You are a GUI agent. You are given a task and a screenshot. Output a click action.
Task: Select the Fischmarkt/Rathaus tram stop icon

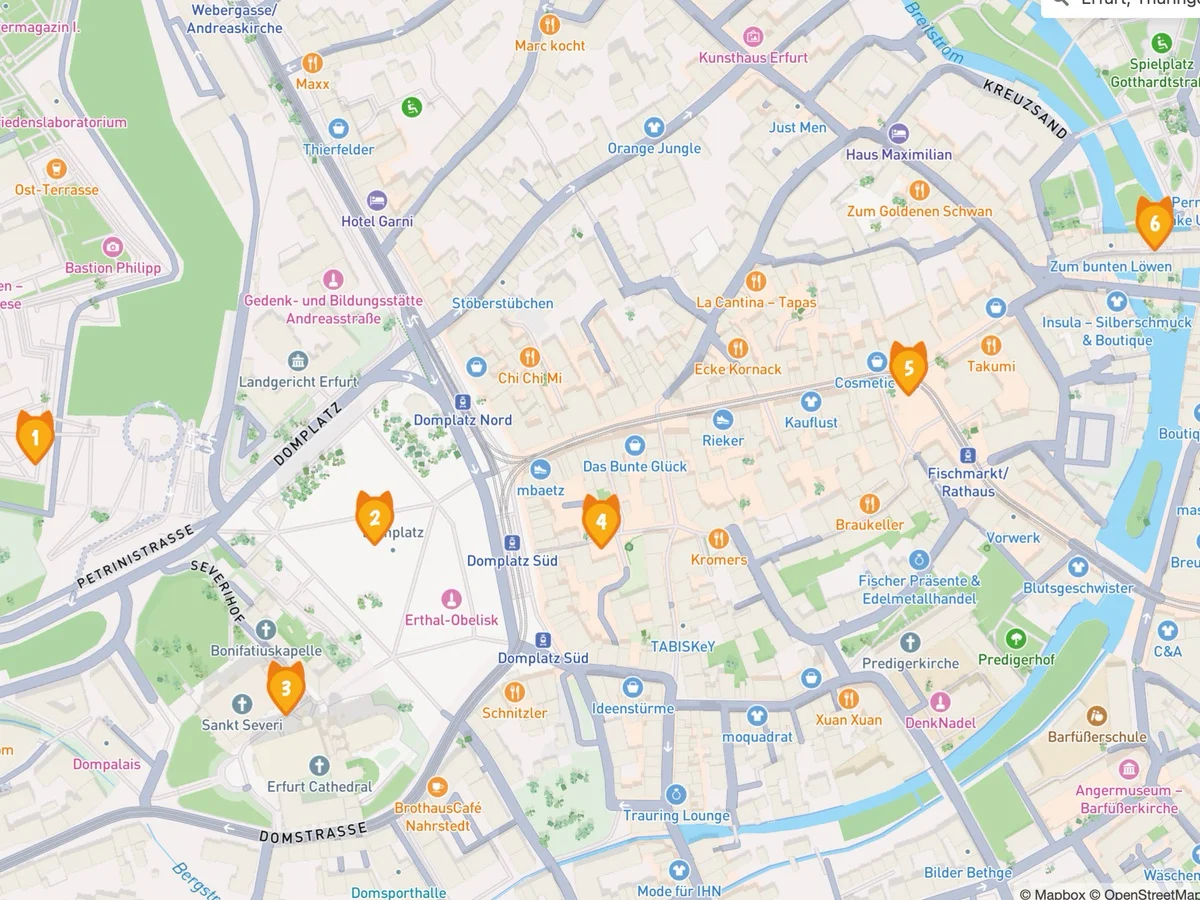tap(961, 454)
